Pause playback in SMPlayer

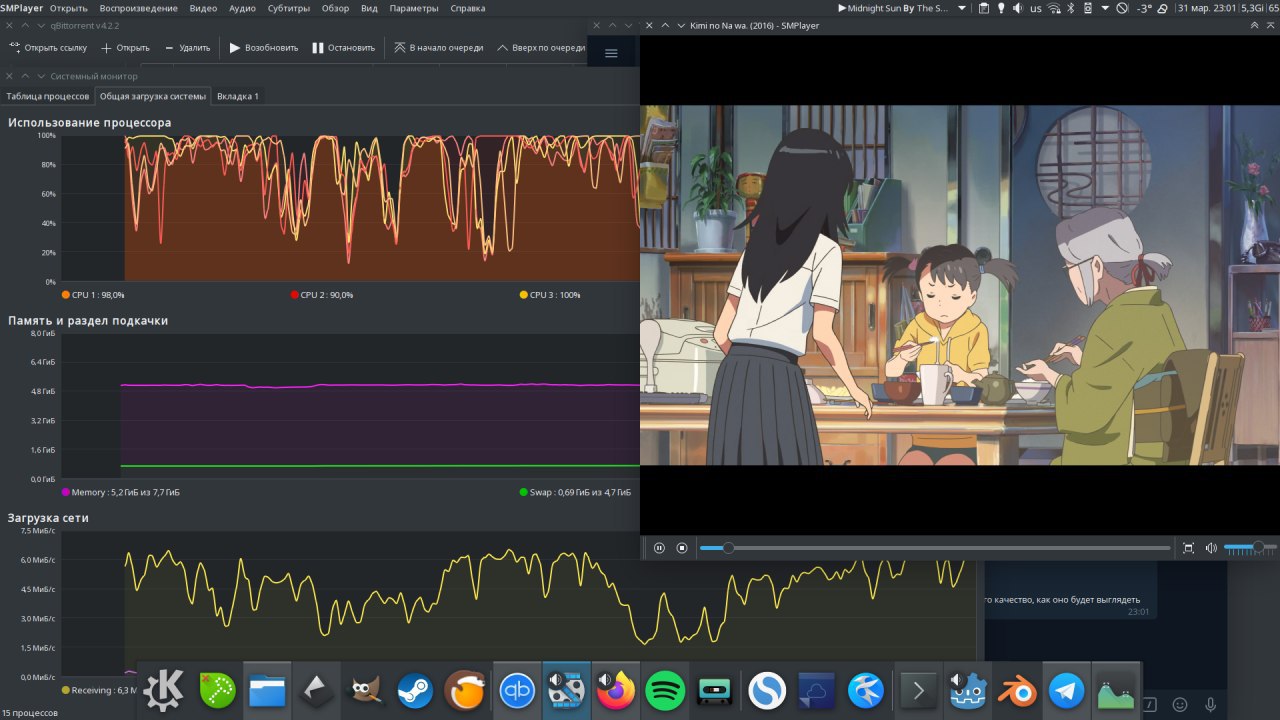659,548
